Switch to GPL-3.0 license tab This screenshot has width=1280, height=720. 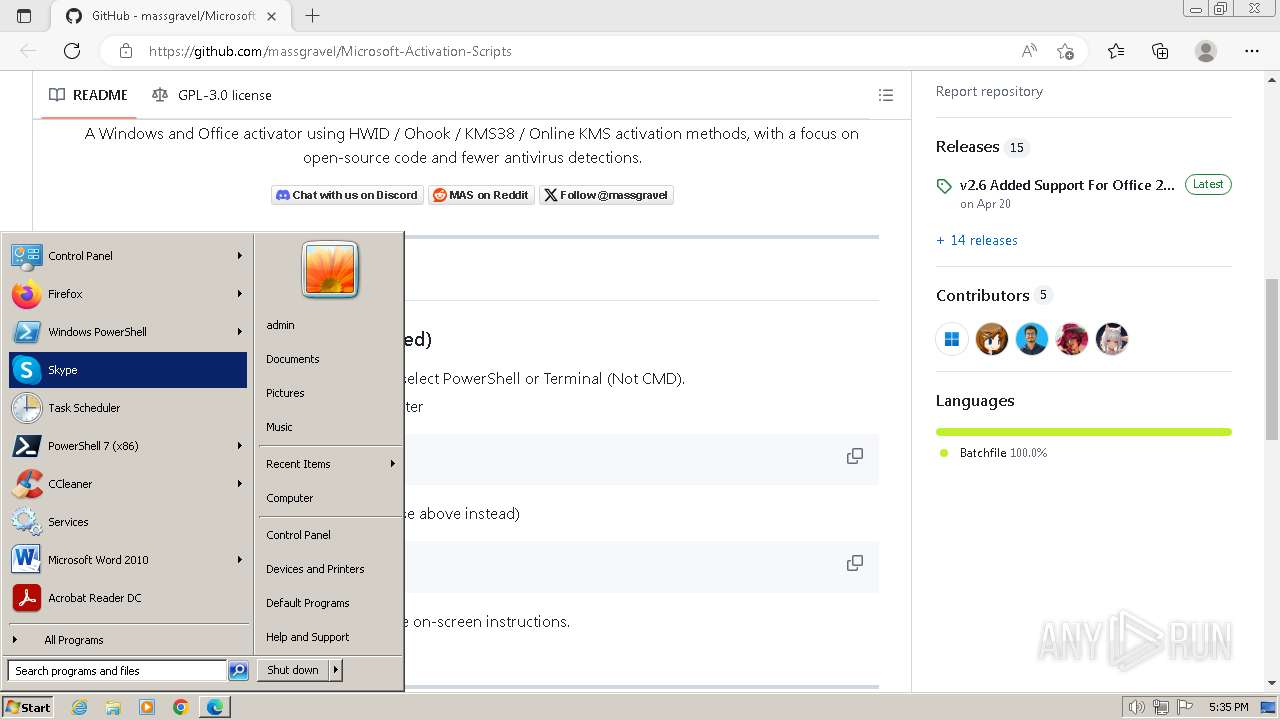[212, 95]
